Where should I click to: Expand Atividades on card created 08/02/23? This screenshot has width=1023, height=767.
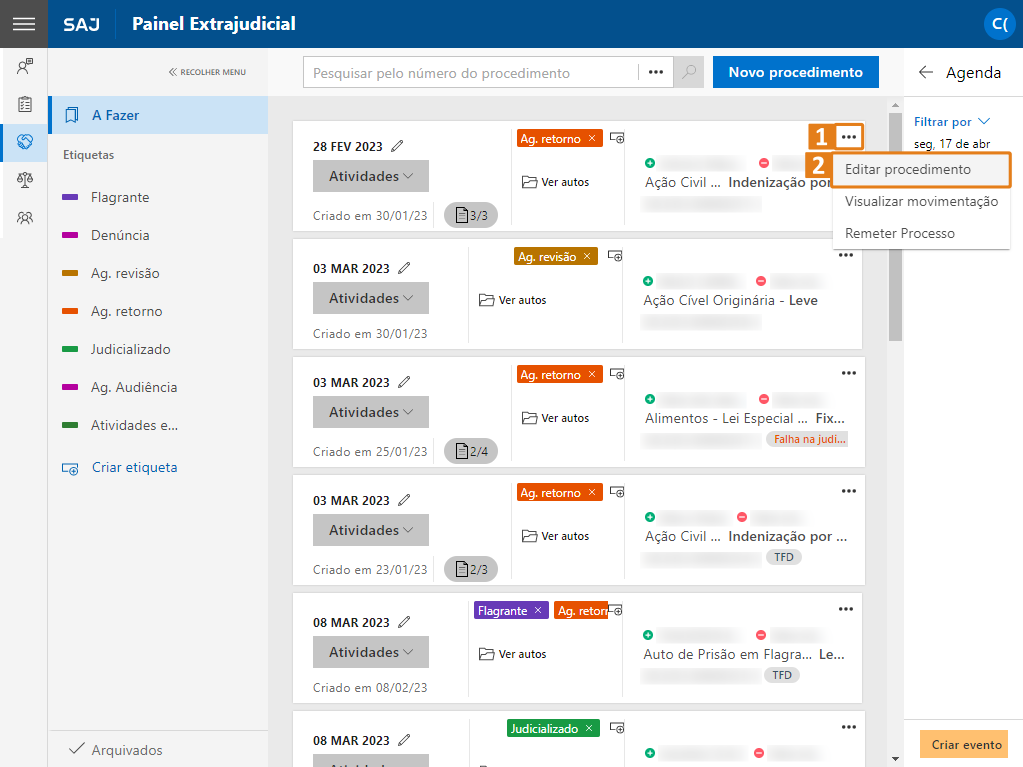pyautogui.click(x=371, y=652)
